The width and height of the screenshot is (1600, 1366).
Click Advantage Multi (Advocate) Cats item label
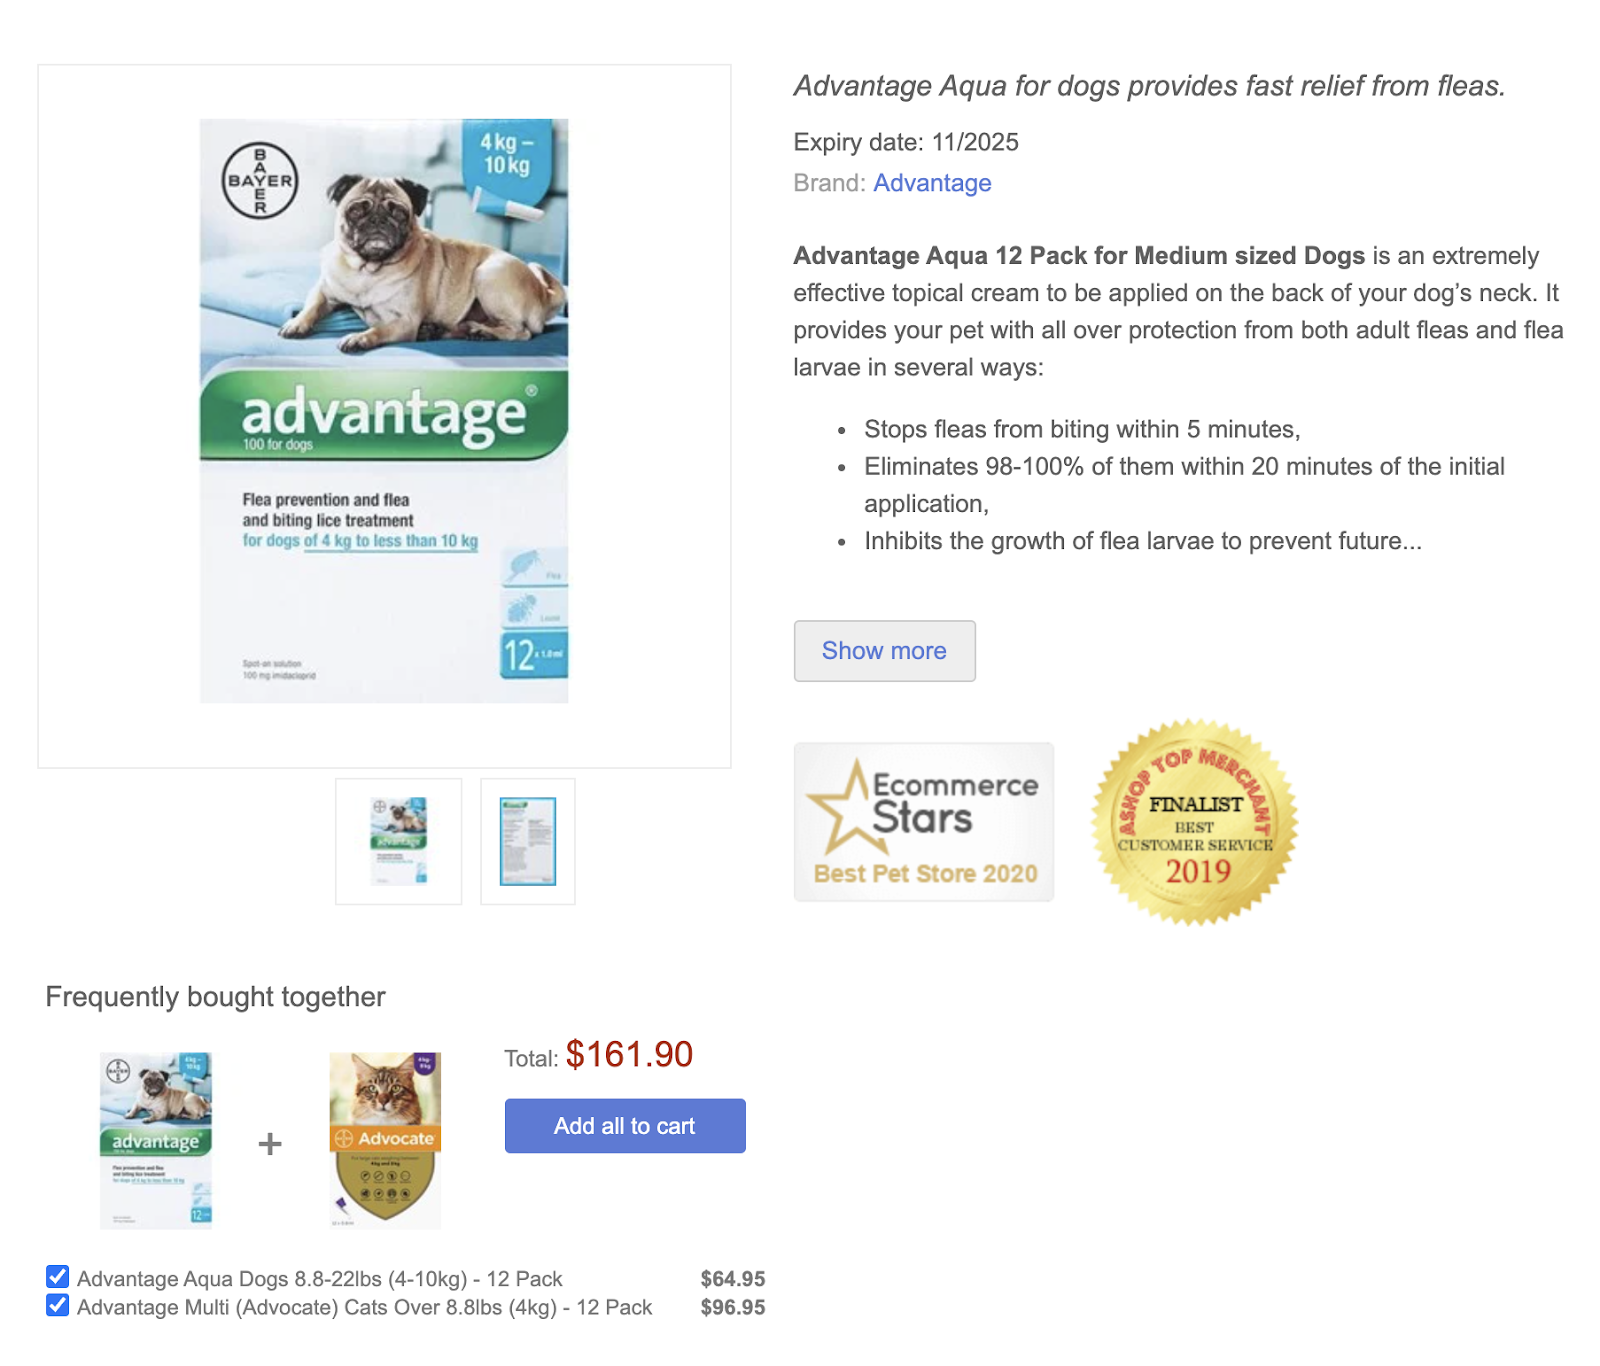364,1307
